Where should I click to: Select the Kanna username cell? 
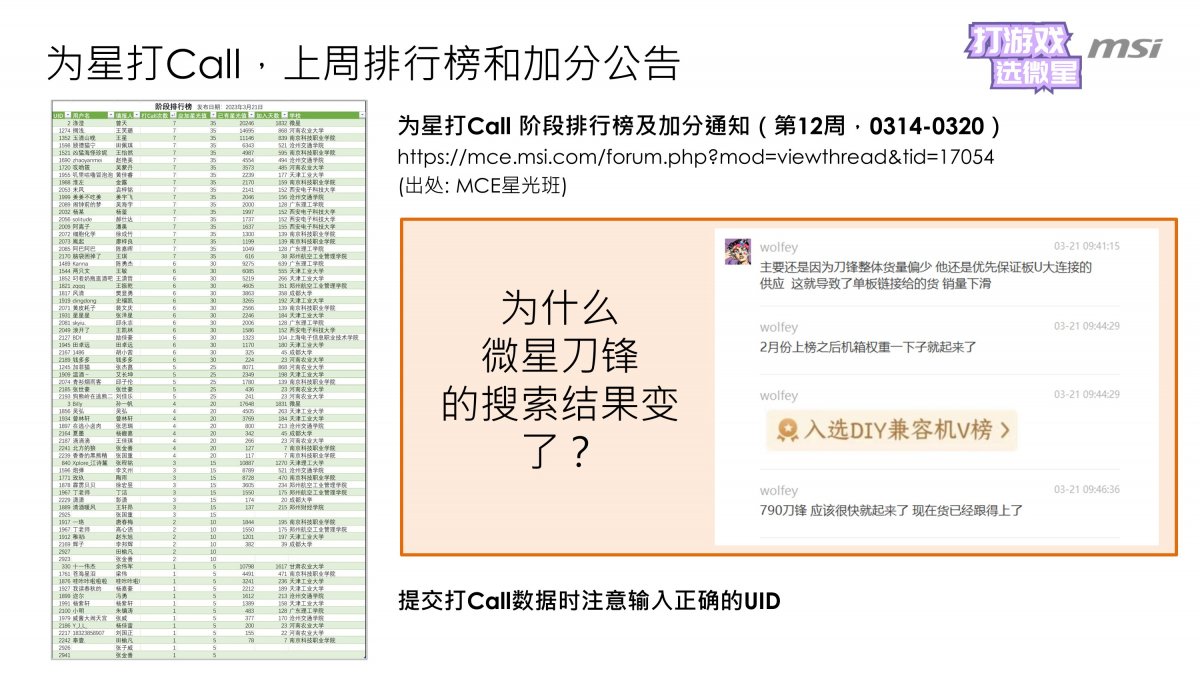(92, 264)
